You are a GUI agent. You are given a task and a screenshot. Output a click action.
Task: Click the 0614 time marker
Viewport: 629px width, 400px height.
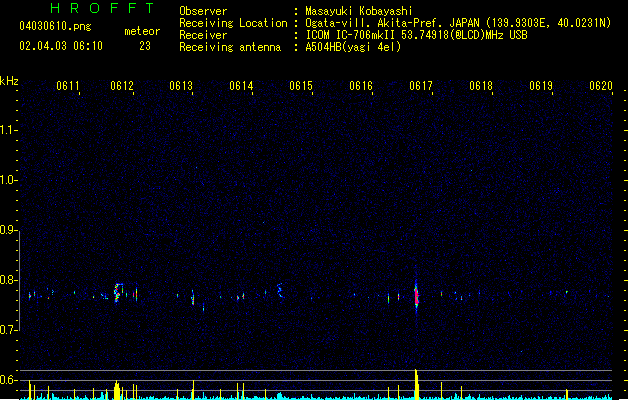tap(241, 85)
